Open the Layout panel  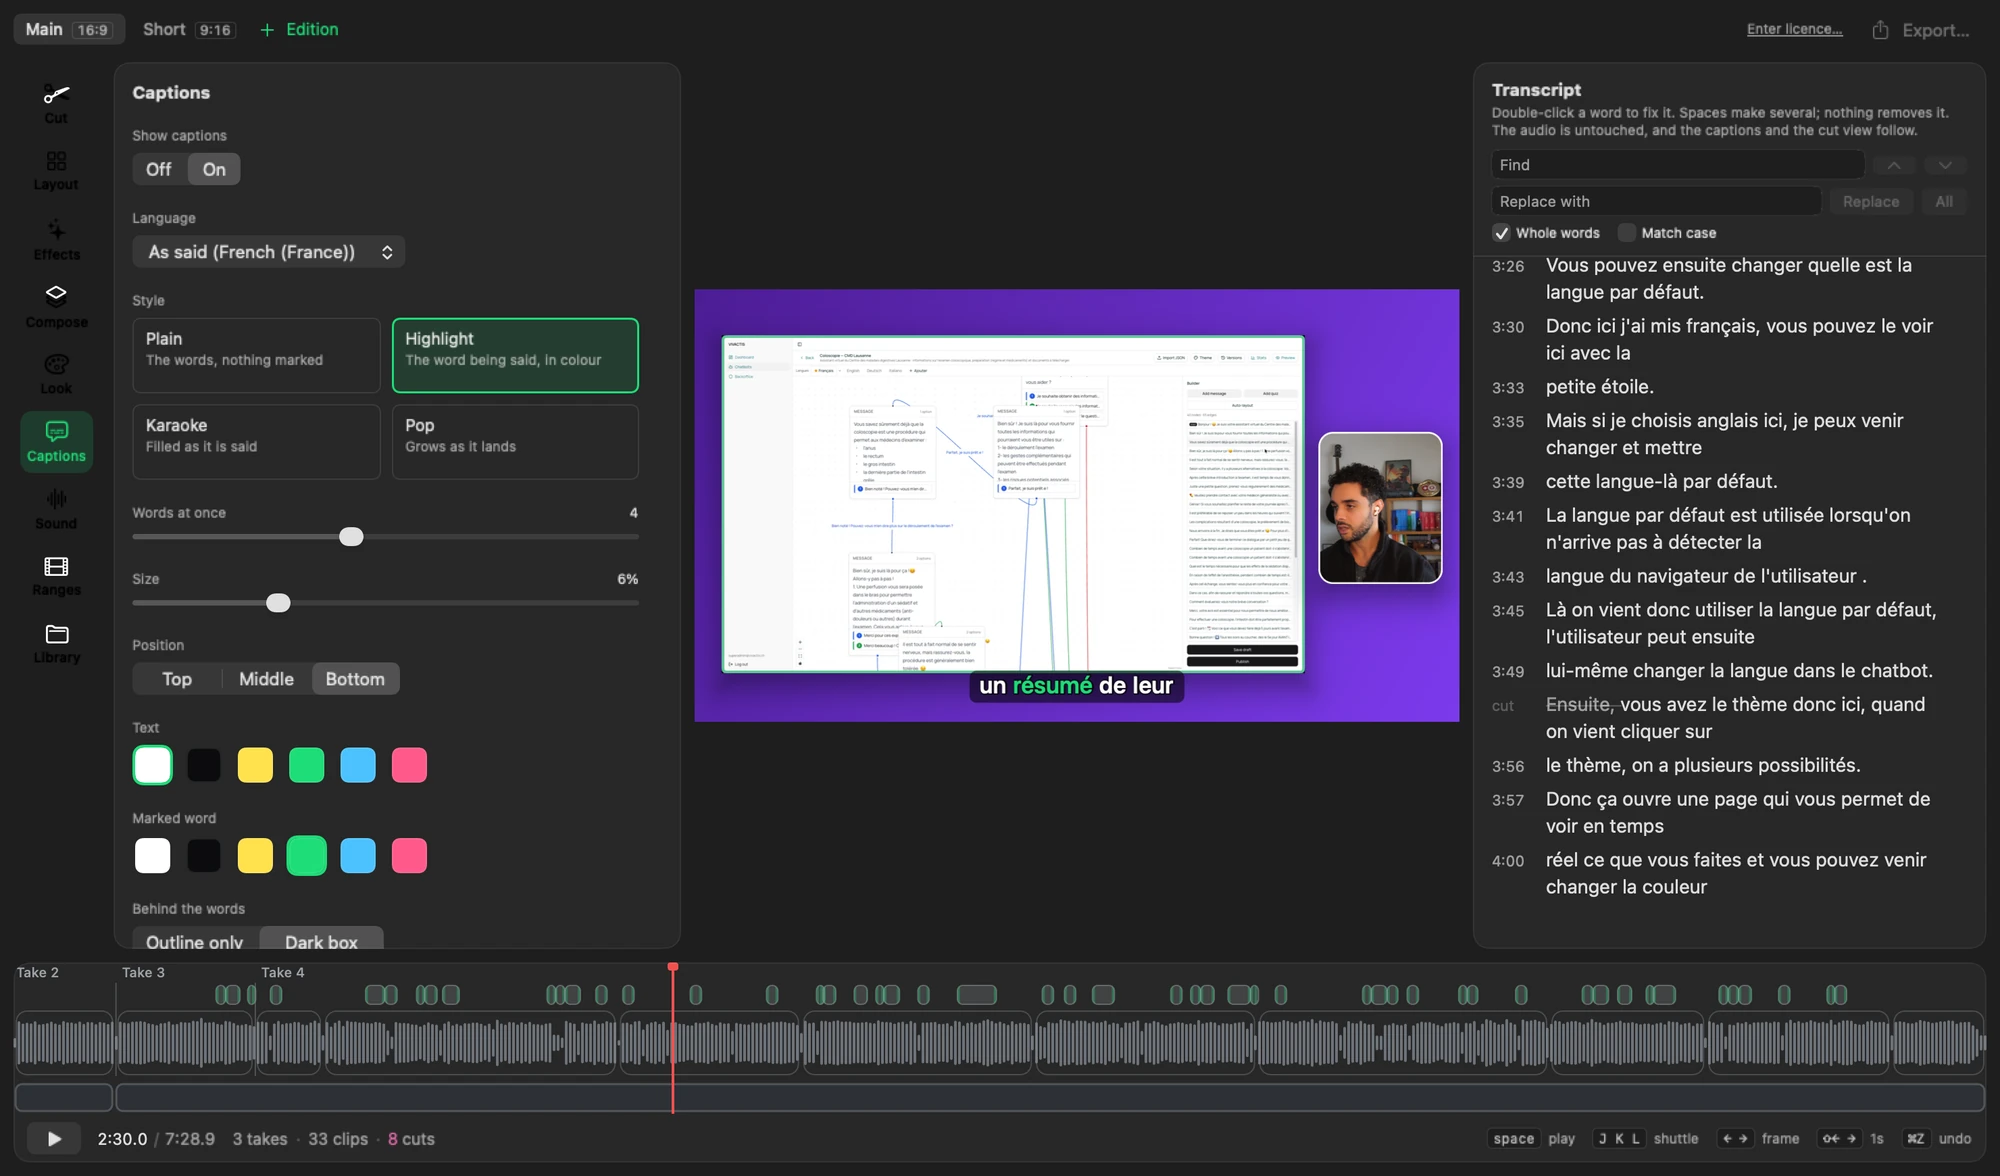(x=56, y=171)
